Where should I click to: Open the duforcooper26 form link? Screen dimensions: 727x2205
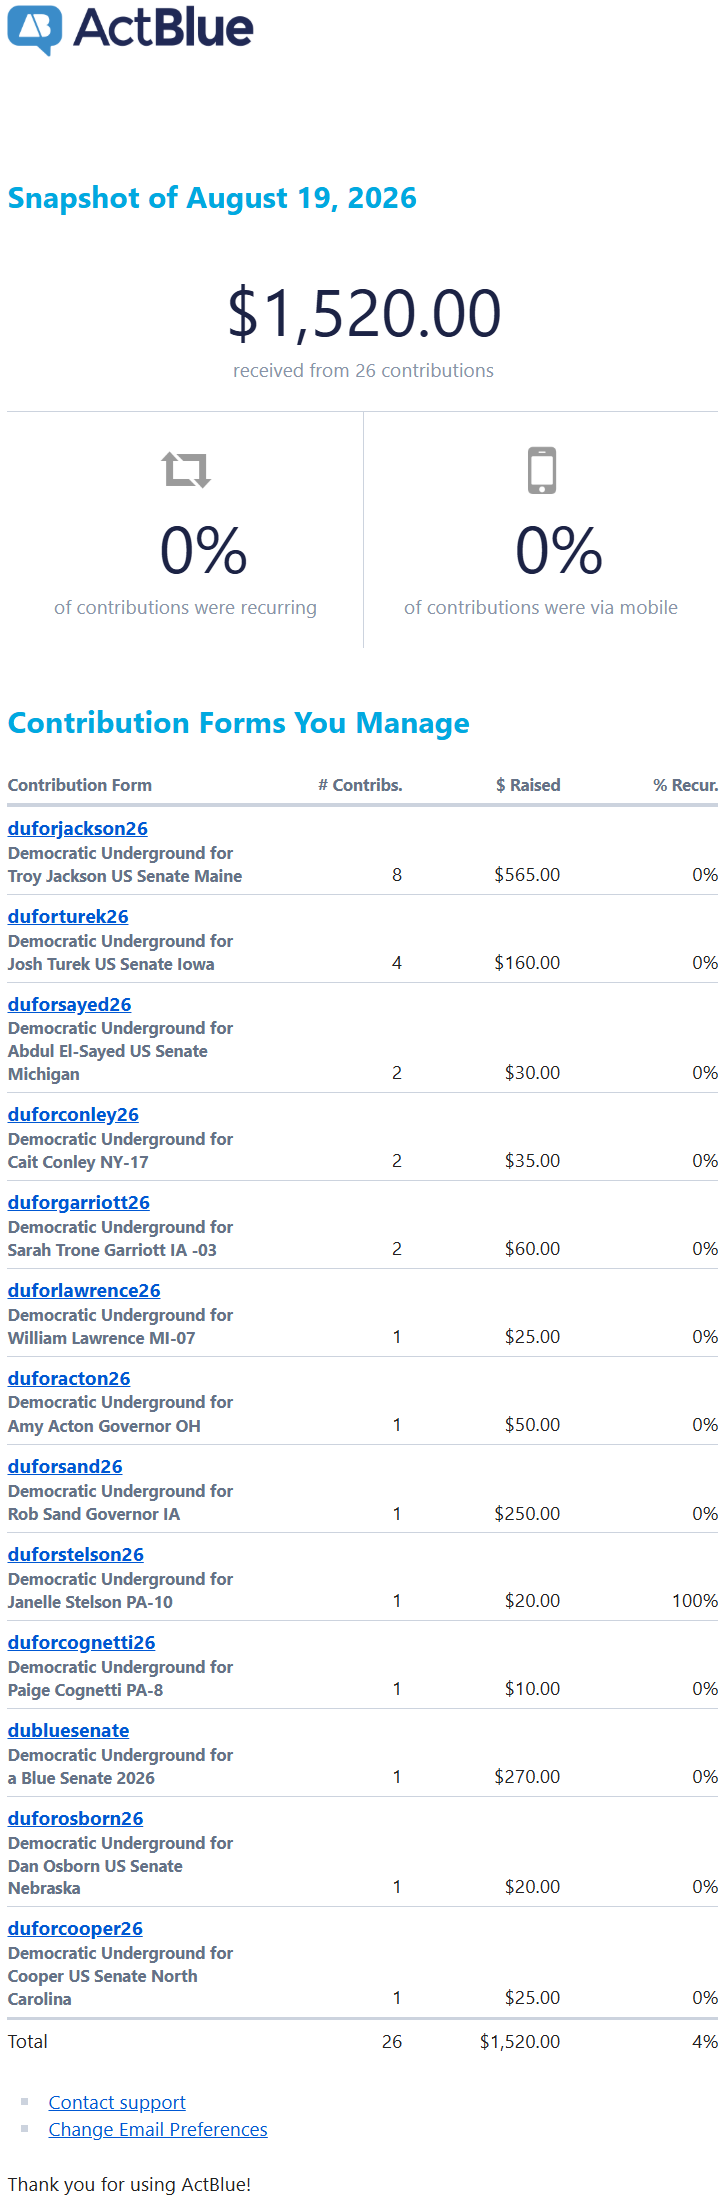coord(75,1928)
